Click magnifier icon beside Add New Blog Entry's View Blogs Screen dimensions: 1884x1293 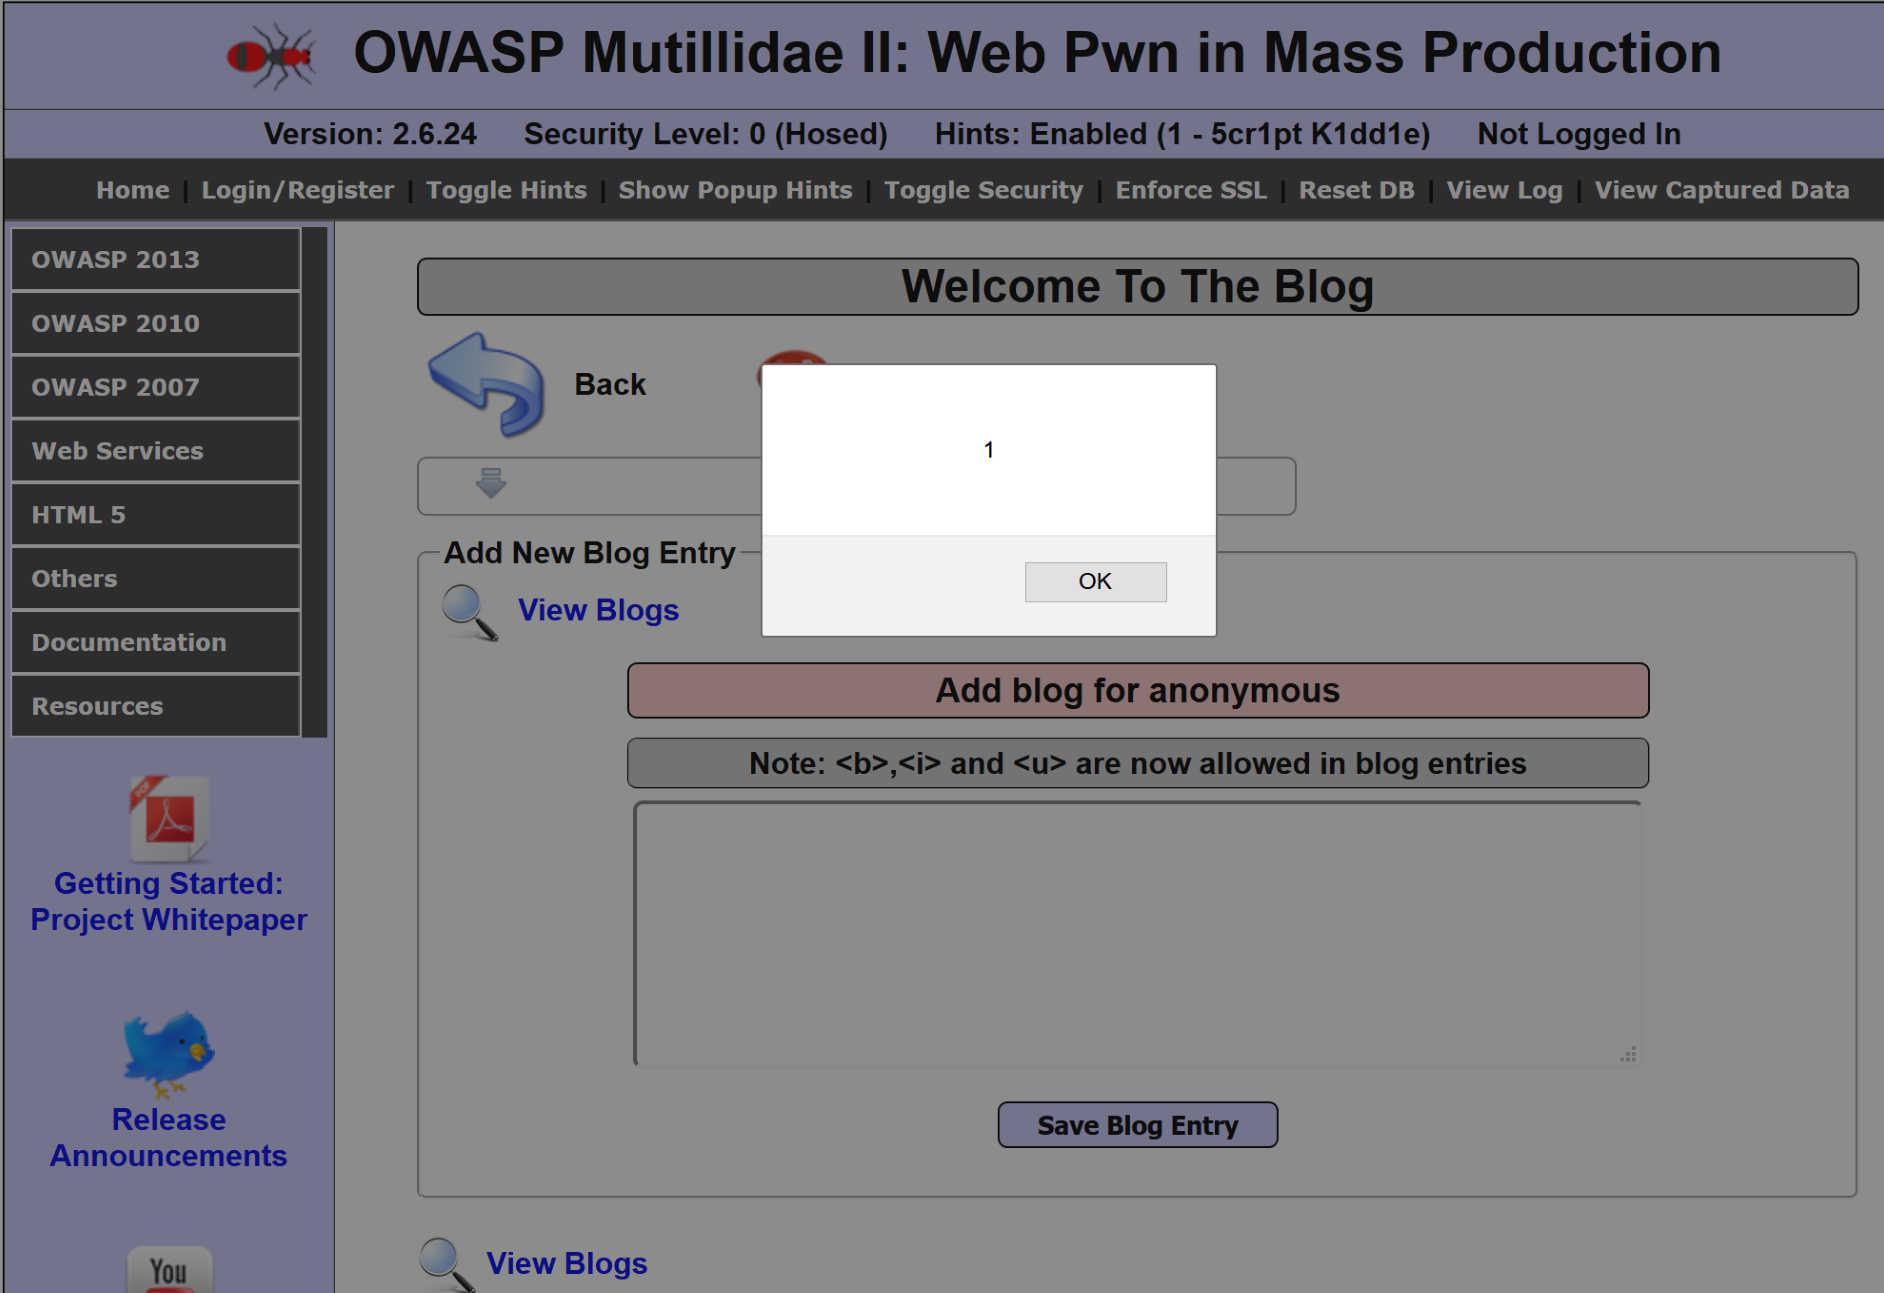pyautogui.click(x=470, y=612)
